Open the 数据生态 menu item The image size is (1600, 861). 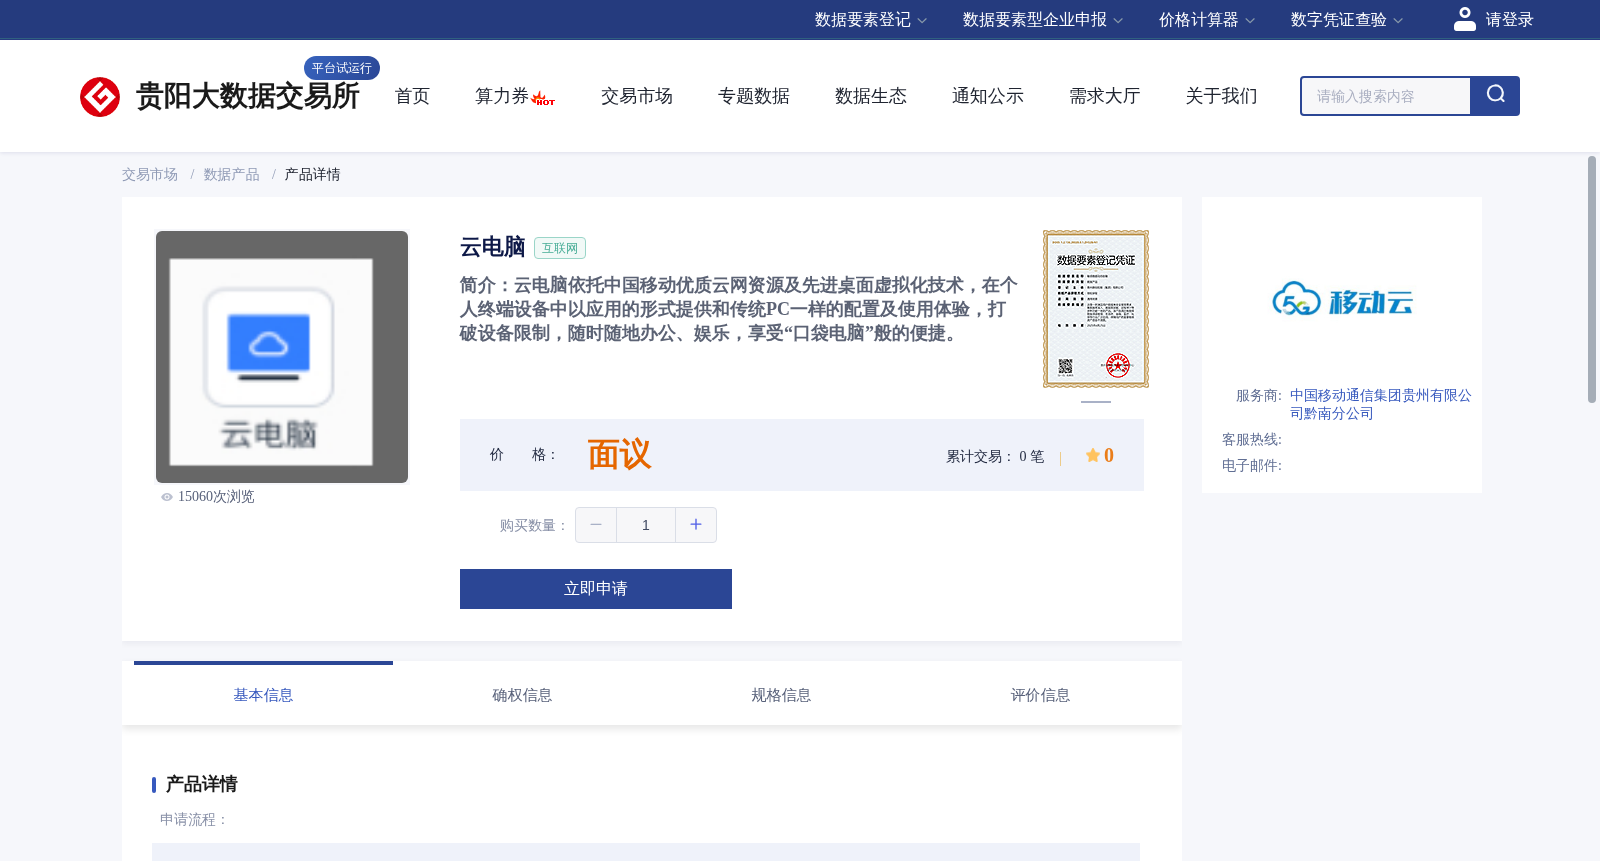[x=871, y=96]
